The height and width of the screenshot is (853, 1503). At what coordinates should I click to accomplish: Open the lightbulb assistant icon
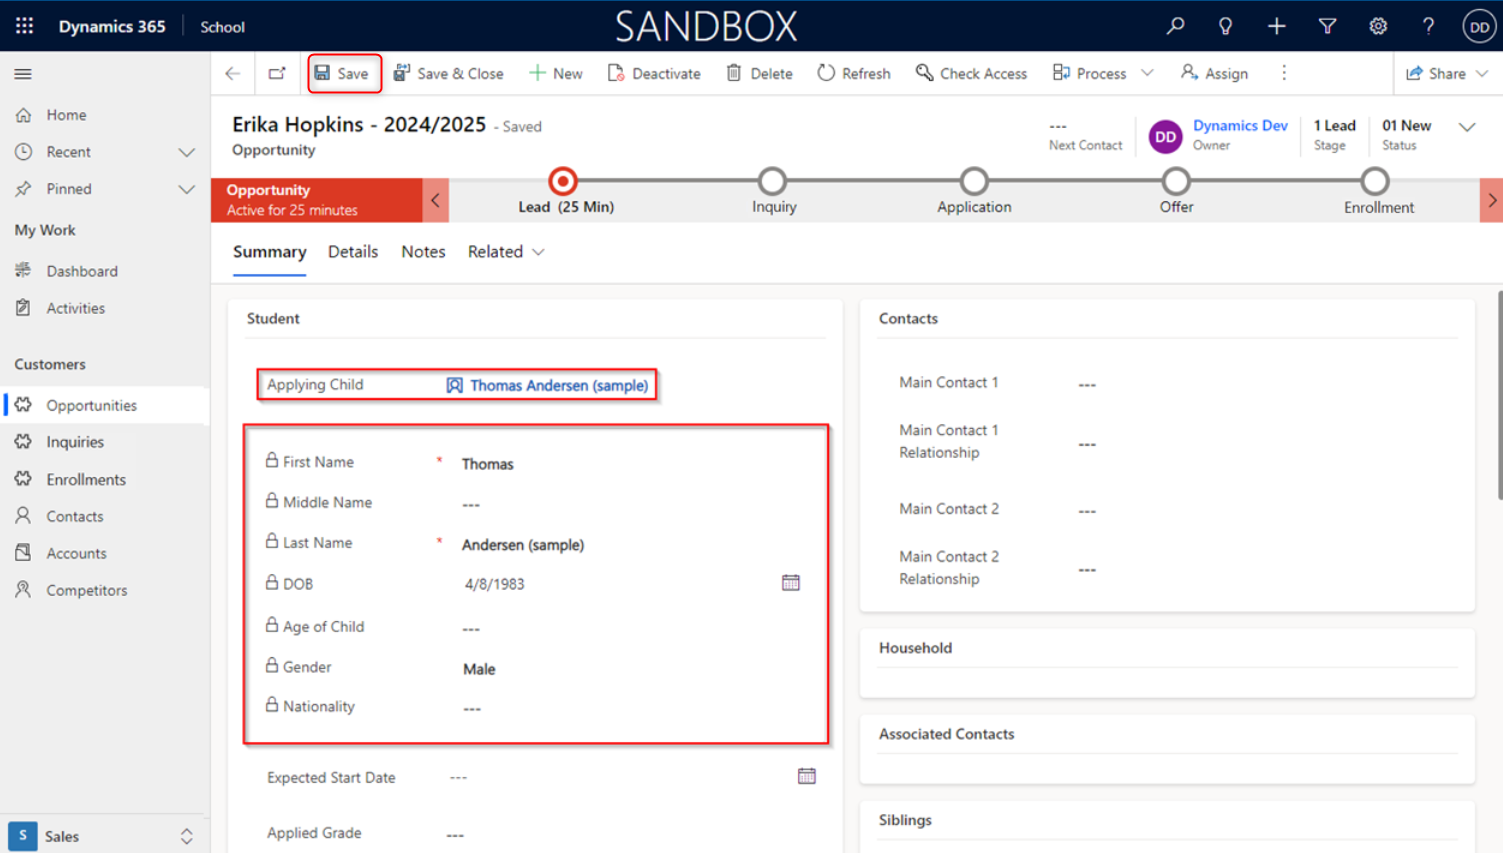coord(1225,26)
